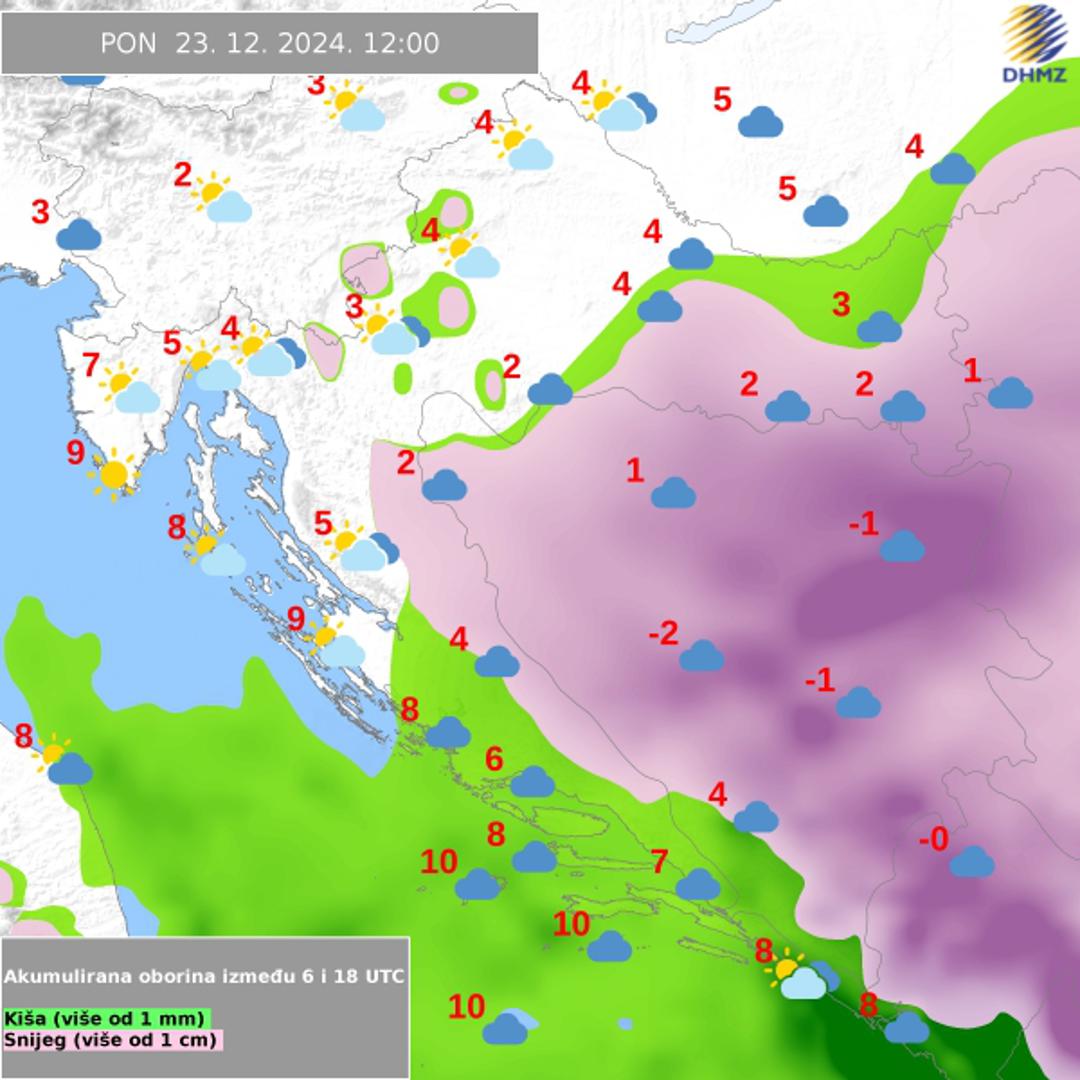
Task: Click the date header PON 23. 12. 2024. 12:00
Action: (x=269, y=43)
